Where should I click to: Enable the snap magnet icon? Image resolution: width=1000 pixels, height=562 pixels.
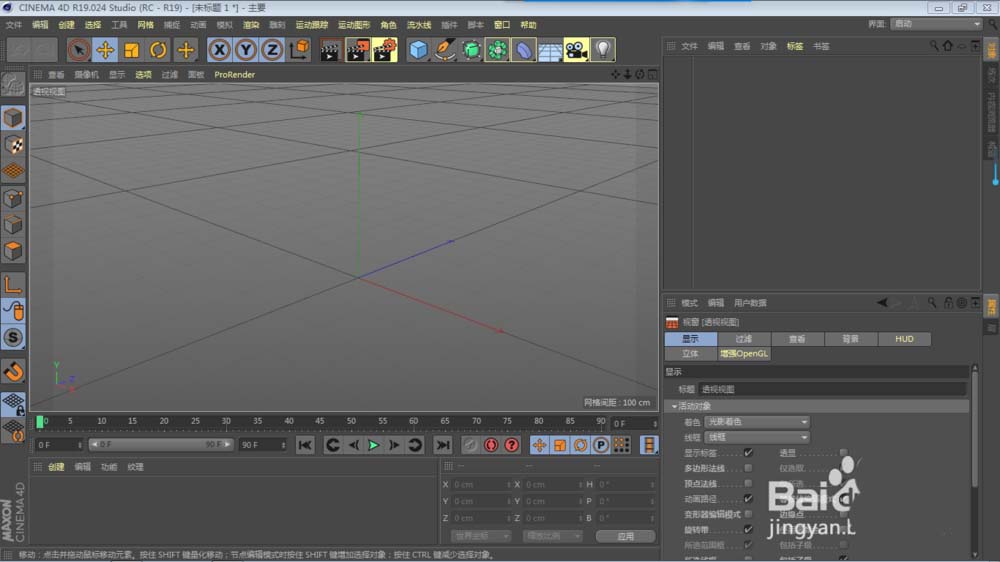click(x=13, y=371)
